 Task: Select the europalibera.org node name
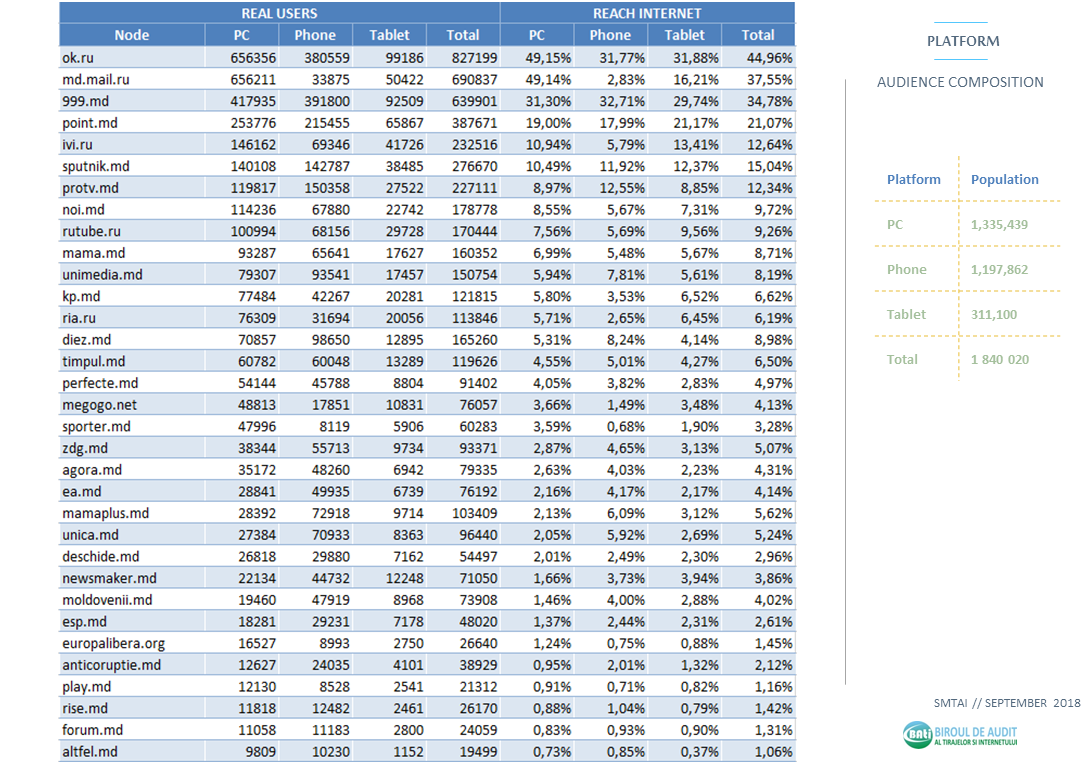113,643
